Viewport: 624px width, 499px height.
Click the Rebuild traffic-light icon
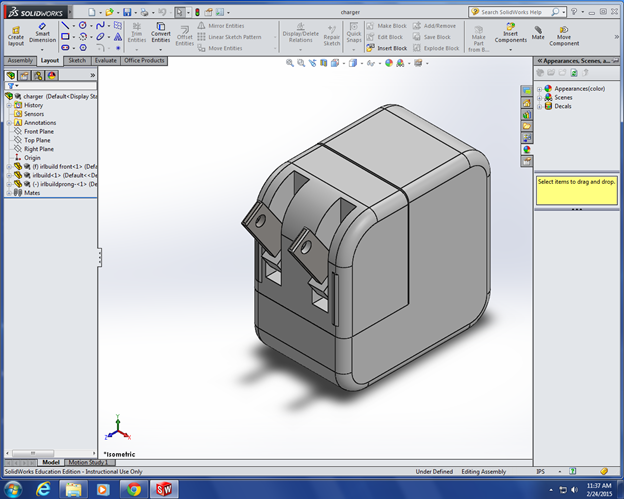197,12
